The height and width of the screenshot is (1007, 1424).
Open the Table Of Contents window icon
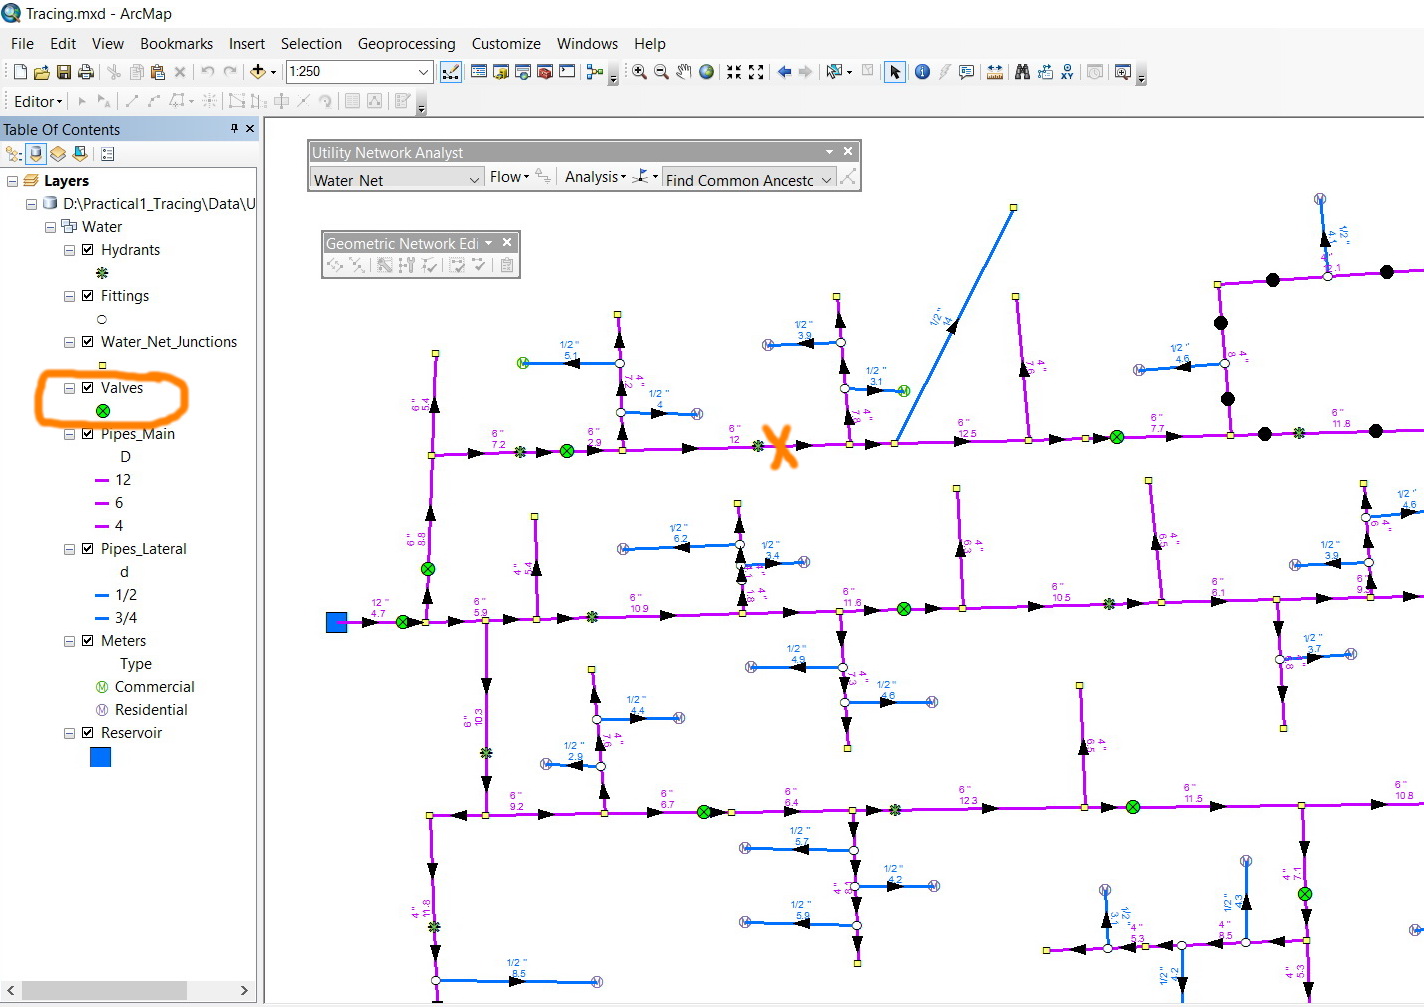[479, 72]
